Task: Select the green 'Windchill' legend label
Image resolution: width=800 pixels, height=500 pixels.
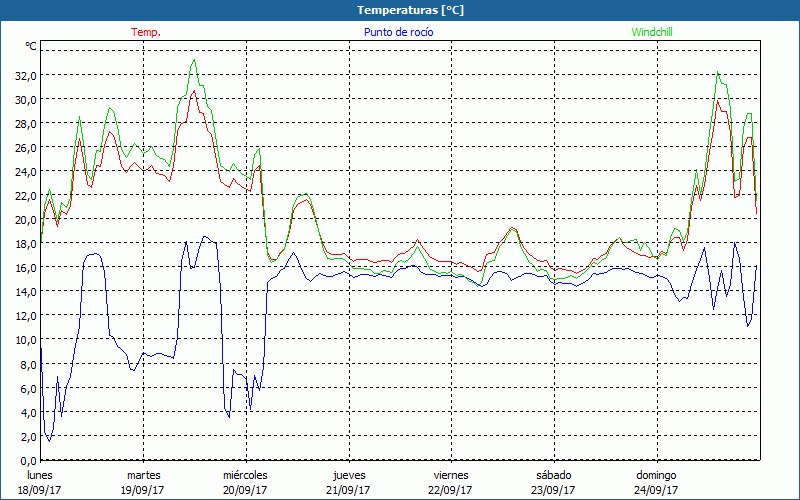Action: coord(653,32)
